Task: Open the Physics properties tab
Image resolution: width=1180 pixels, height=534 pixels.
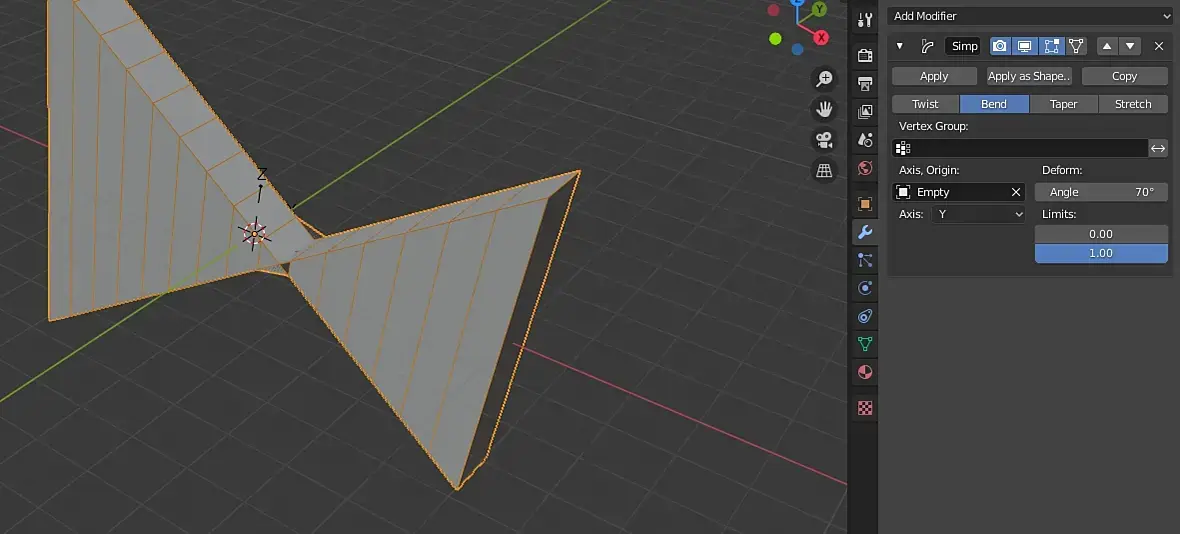Action: pos(865,288)
